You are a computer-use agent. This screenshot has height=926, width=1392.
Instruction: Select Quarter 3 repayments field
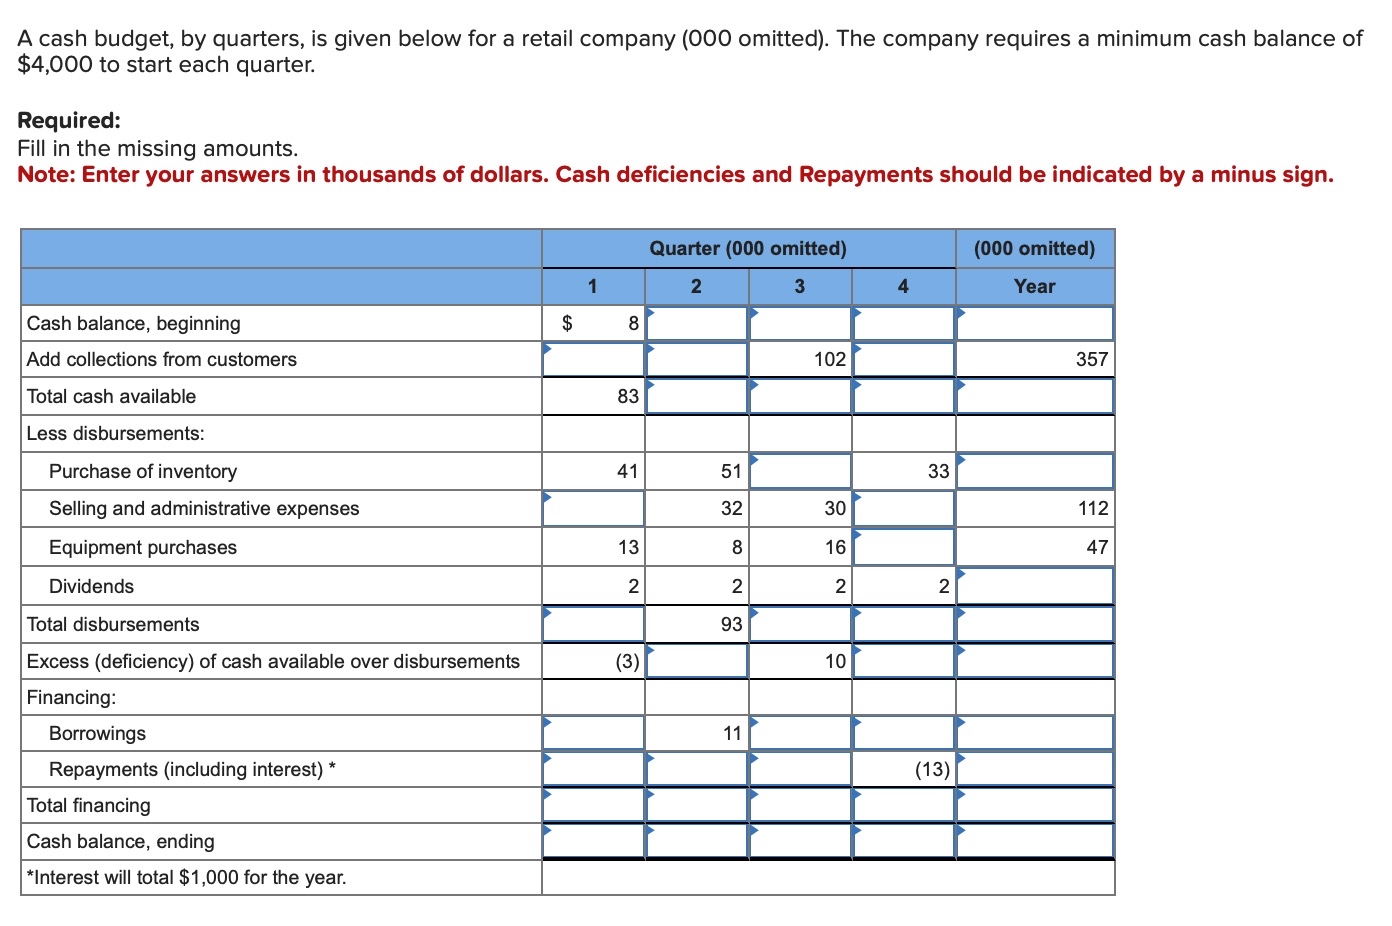click(801, 769)
